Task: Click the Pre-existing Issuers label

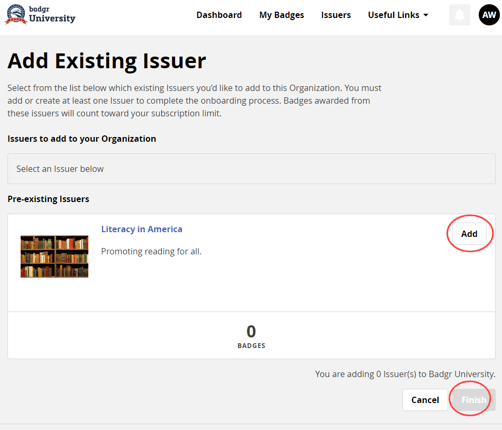Action: 48,199
